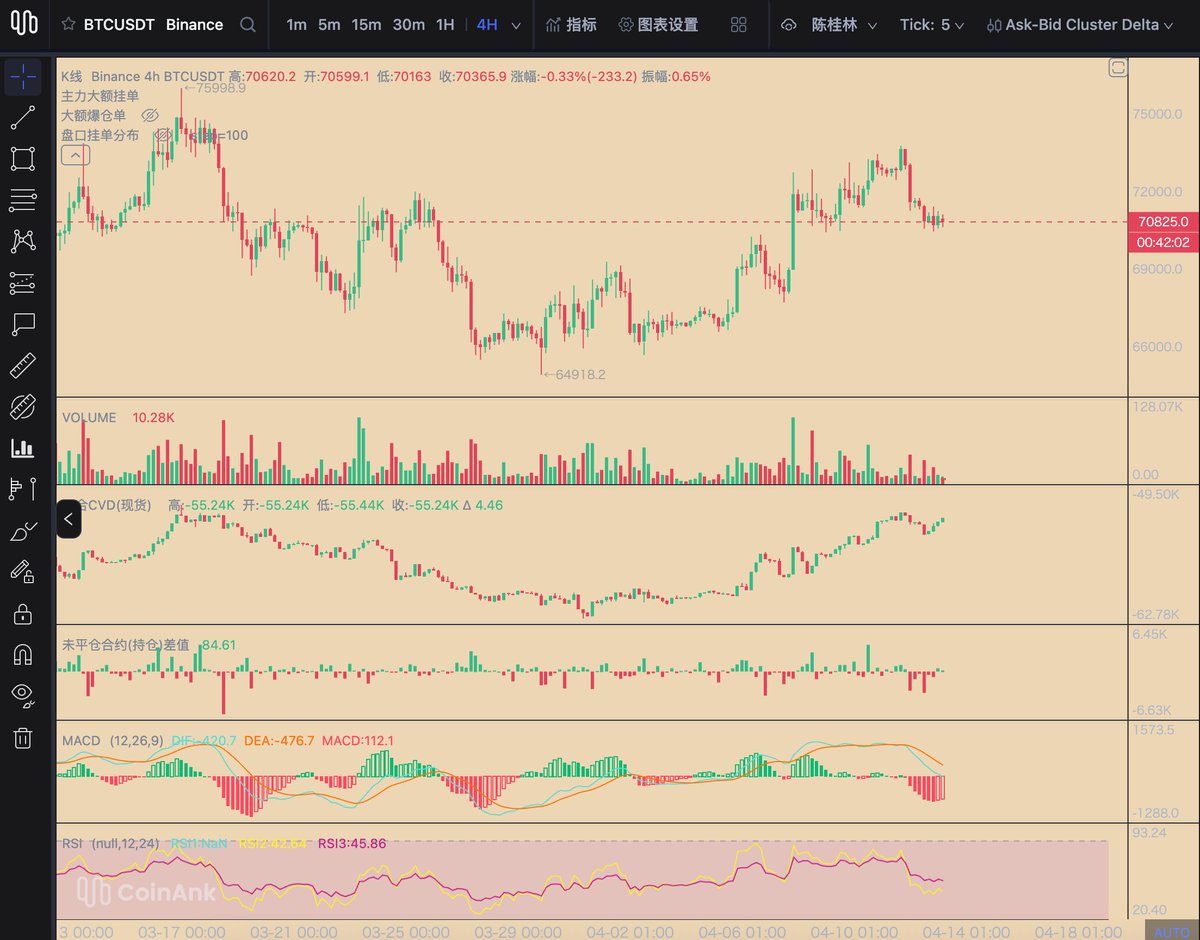Switch to the 1H timeframe
The width and height of the screenshot is (1200, 940).
pyautogui.click(x=445, y=24)
